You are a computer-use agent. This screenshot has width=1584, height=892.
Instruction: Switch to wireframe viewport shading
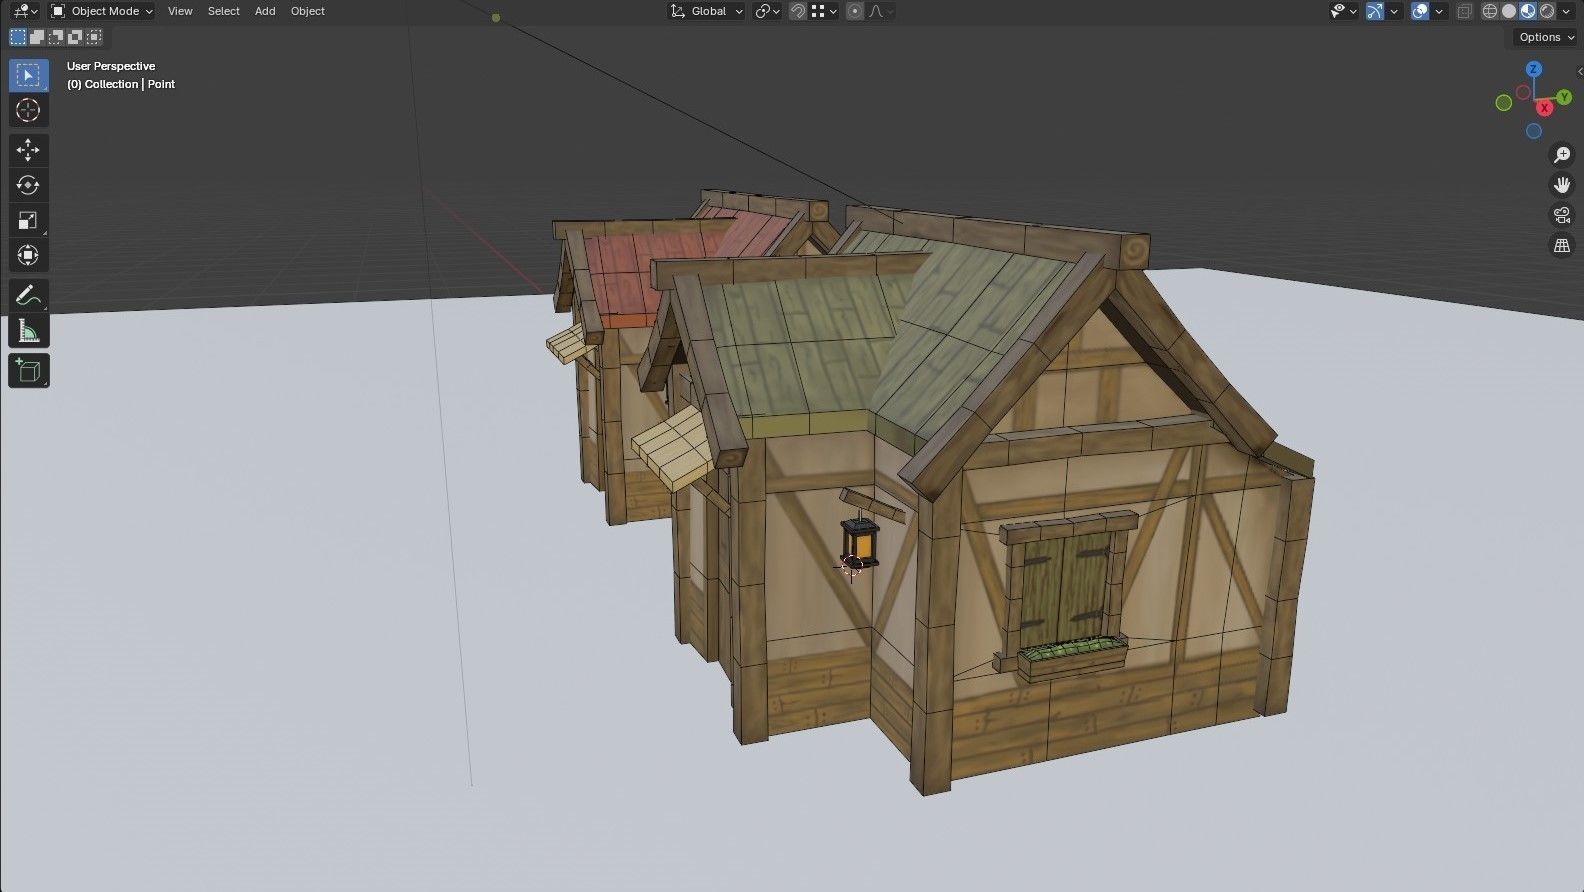1490,11
